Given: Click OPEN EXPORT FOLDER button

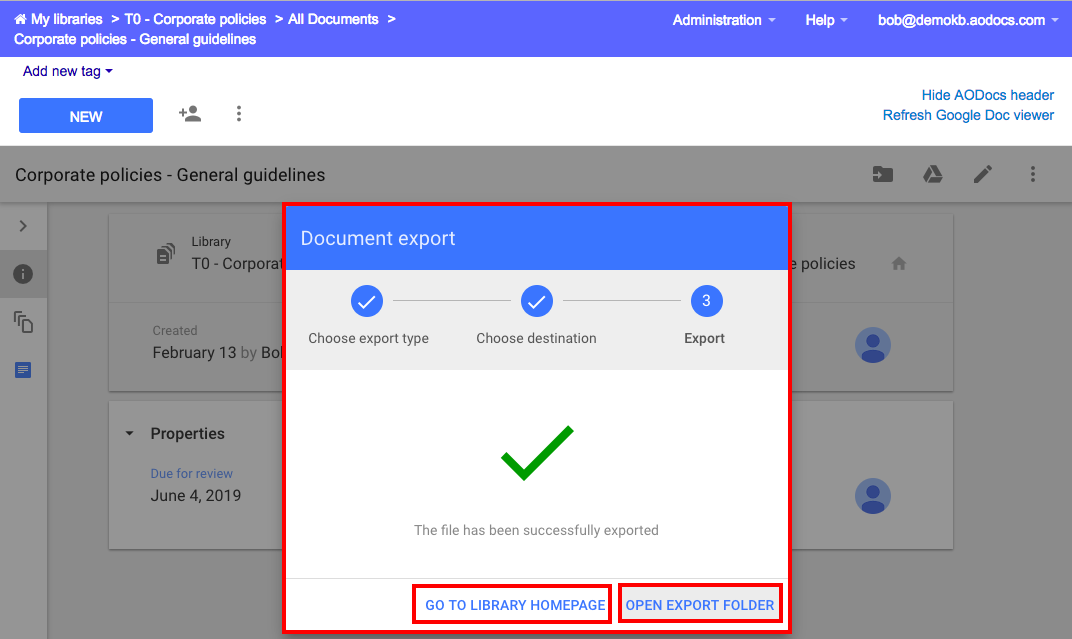Looking at the screenshot, I should (x=700, y=605).
